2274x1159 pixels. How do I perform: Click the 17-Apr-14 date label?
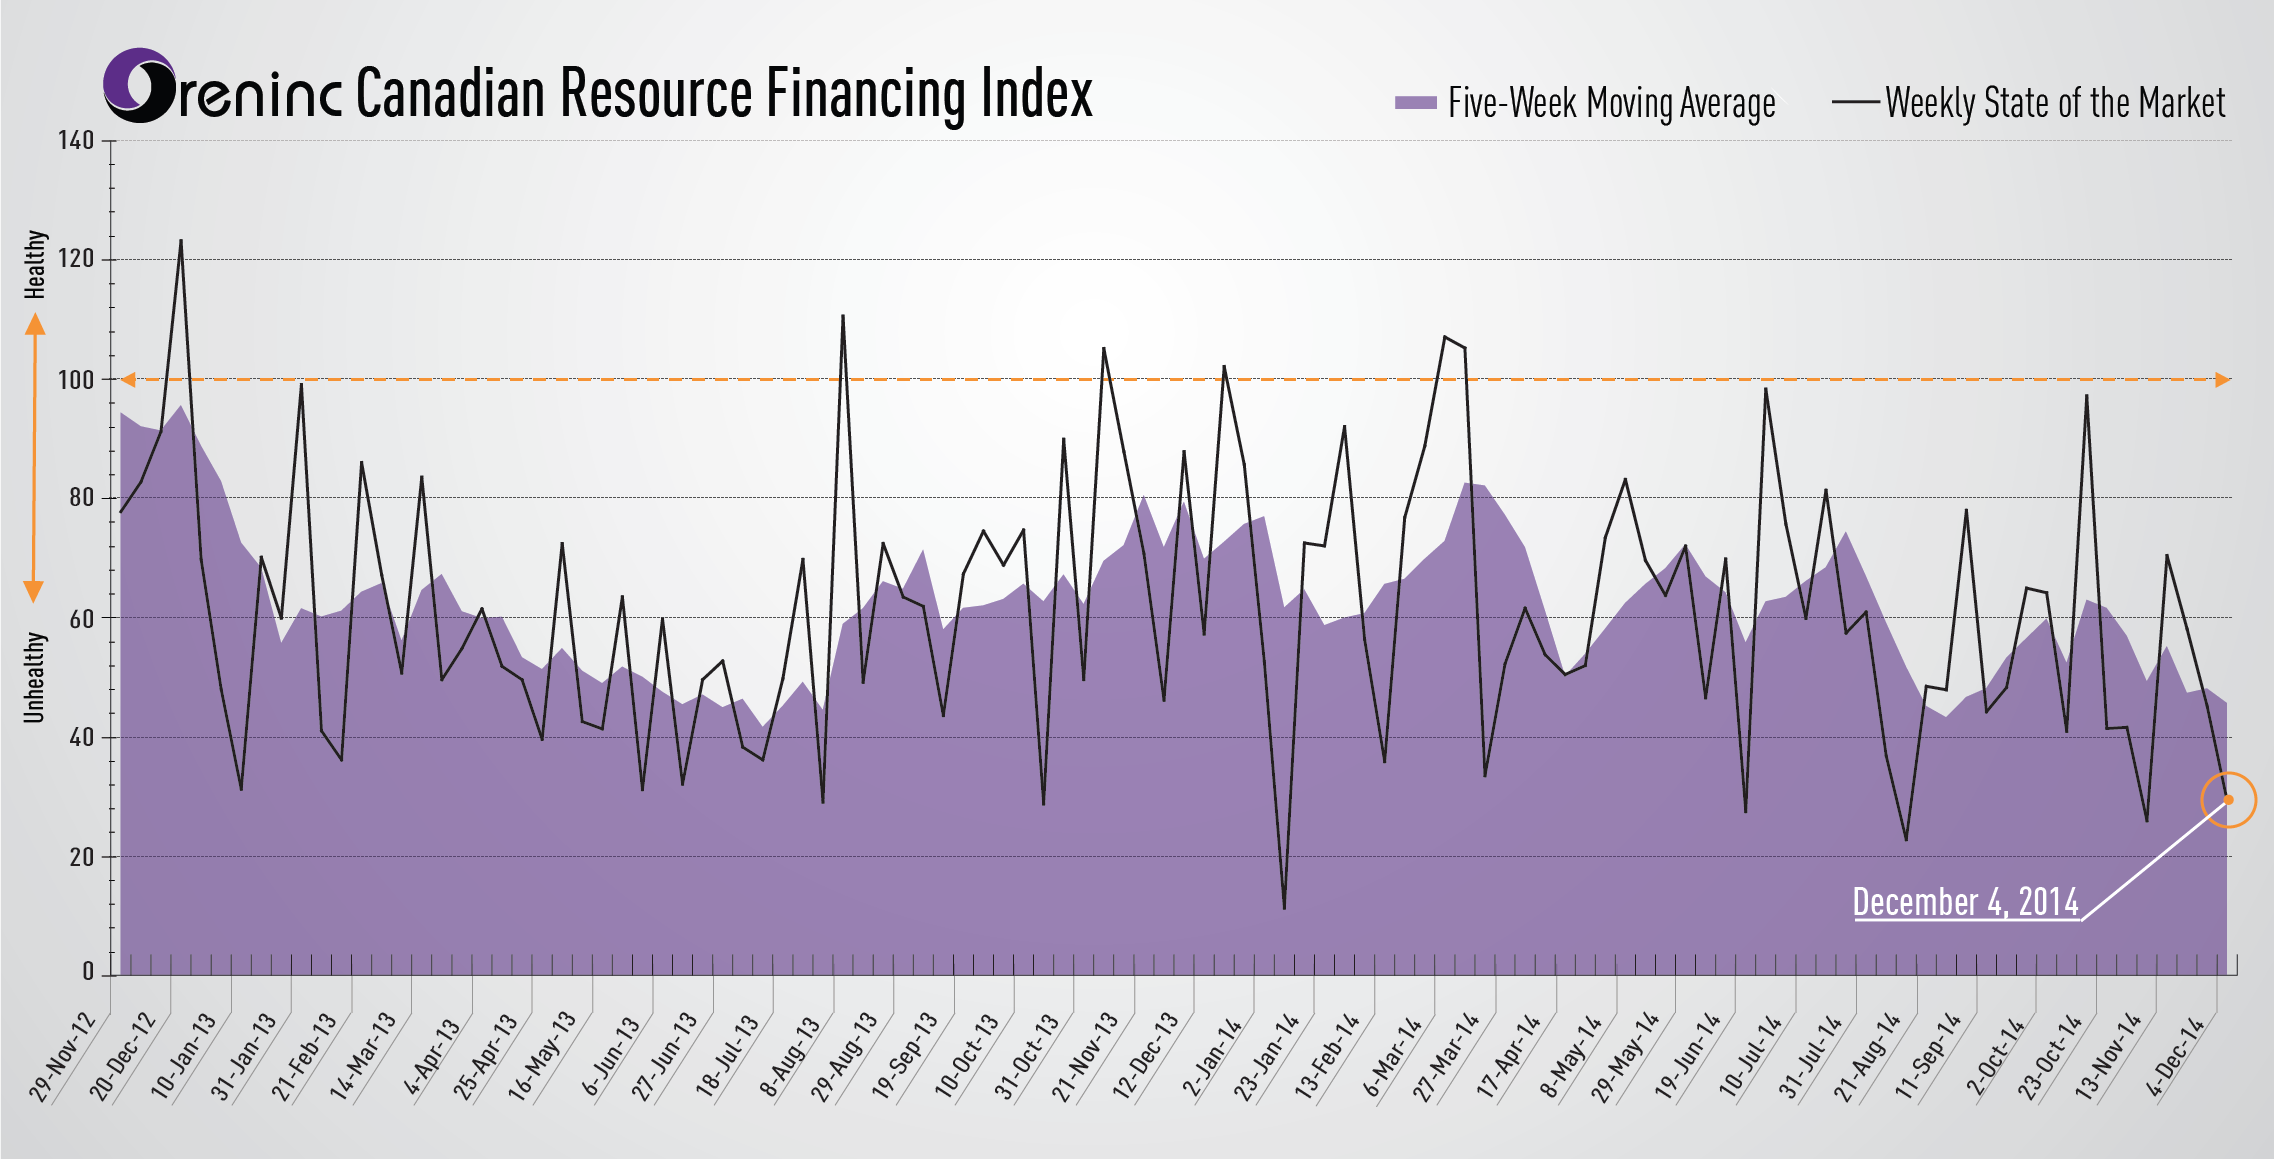click(1512, 1056)
